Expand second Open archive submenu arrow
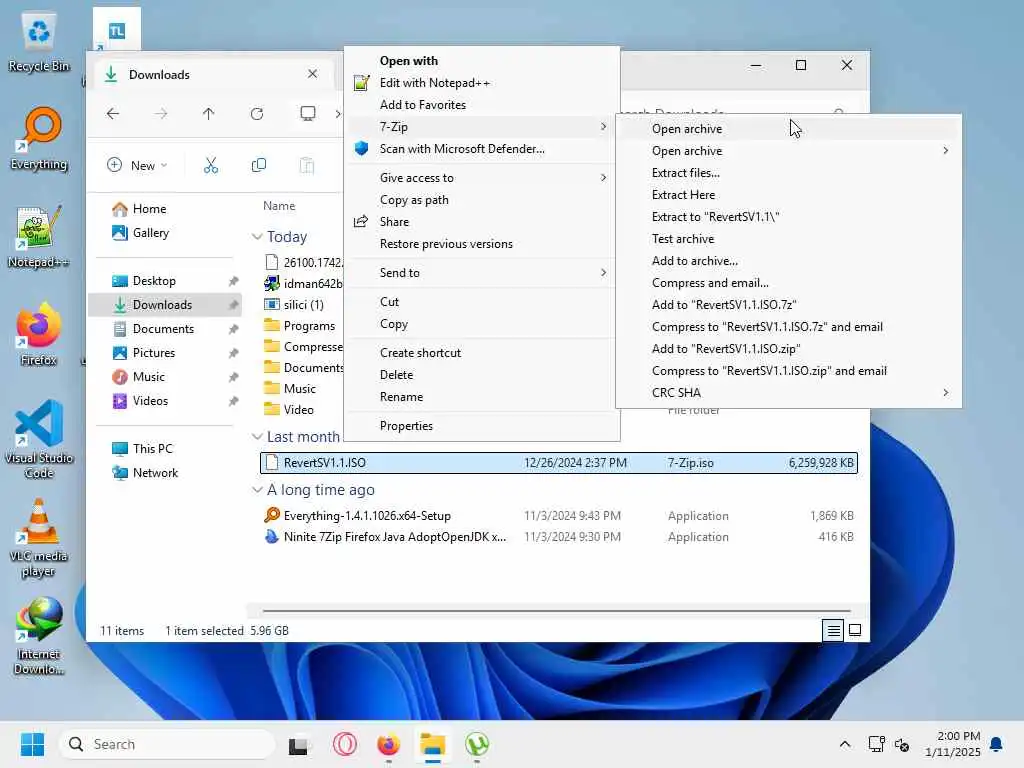The width and height of the screenshot is (1024, 768). pyautogui.click(x=945, y=151)
